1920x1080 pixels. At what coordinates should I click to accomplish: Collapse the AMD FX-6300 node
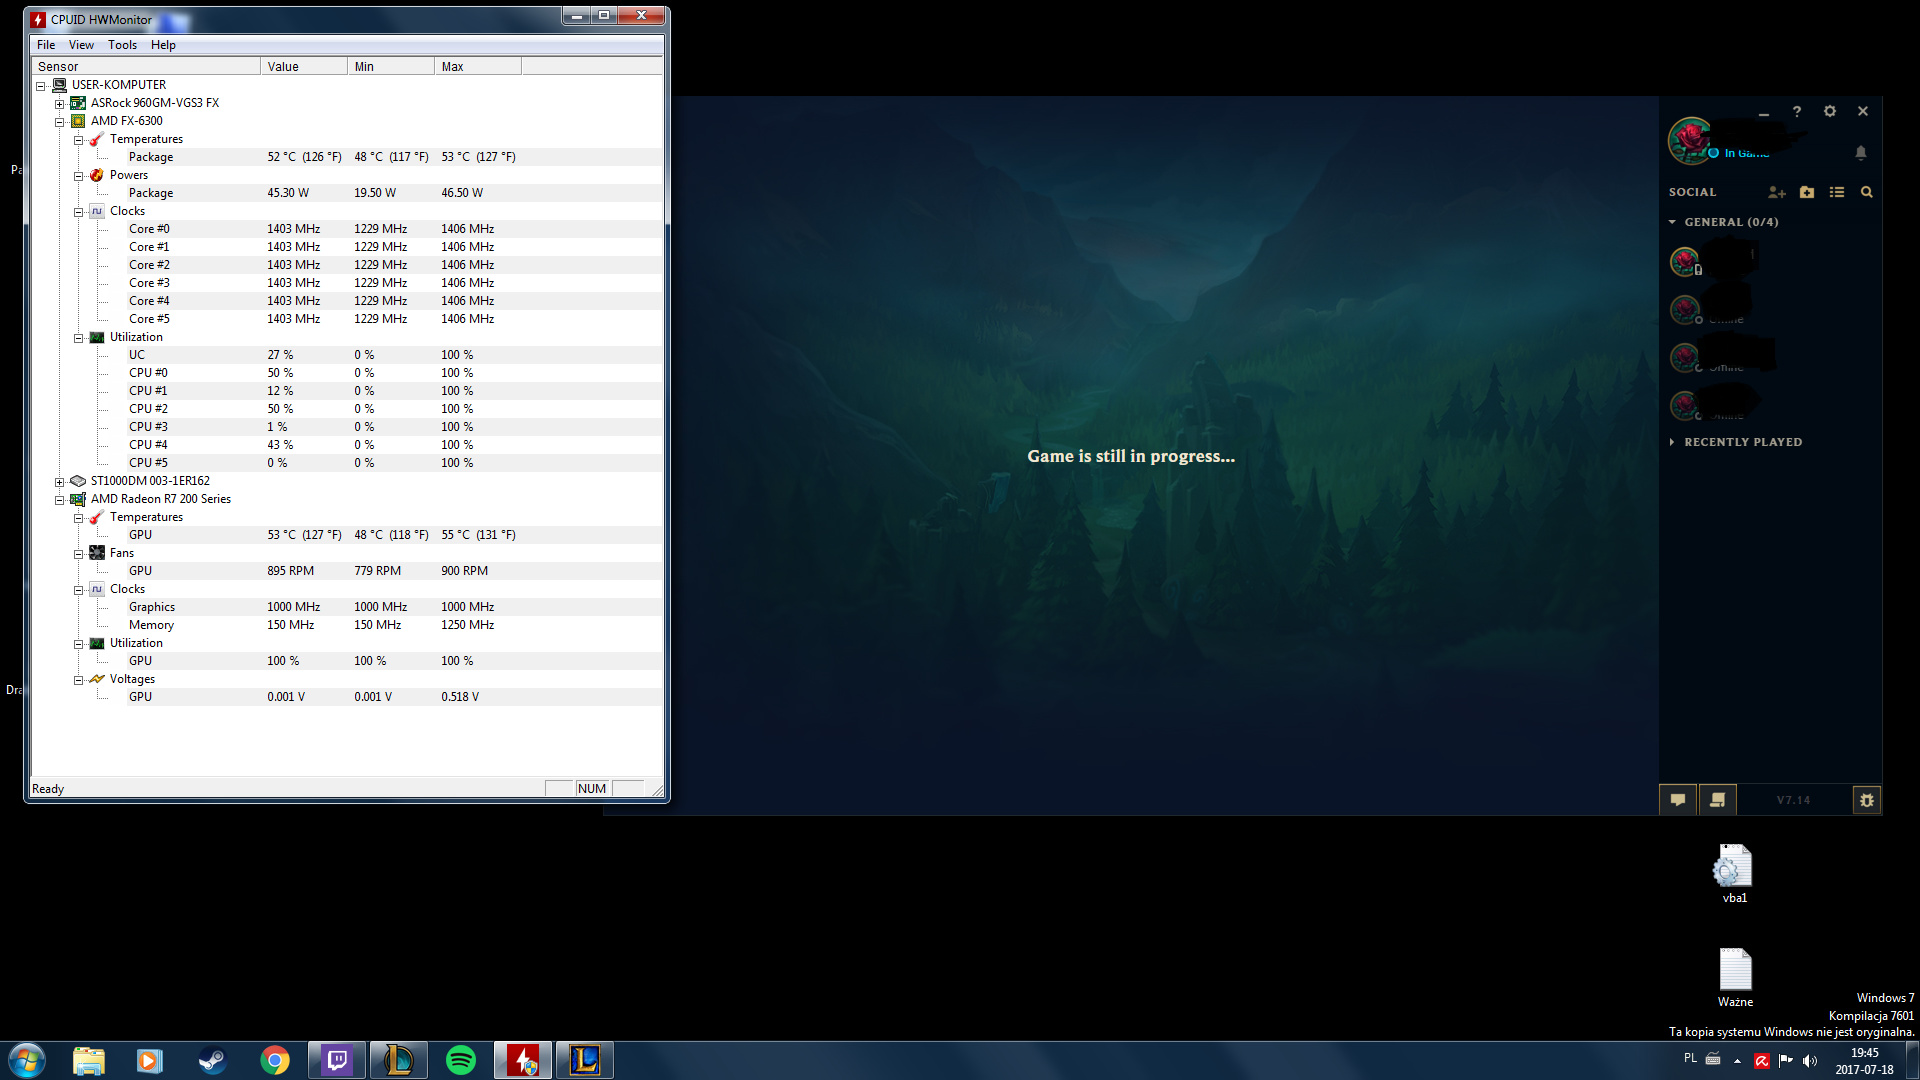pyautogui.click(x=60, y=122)
